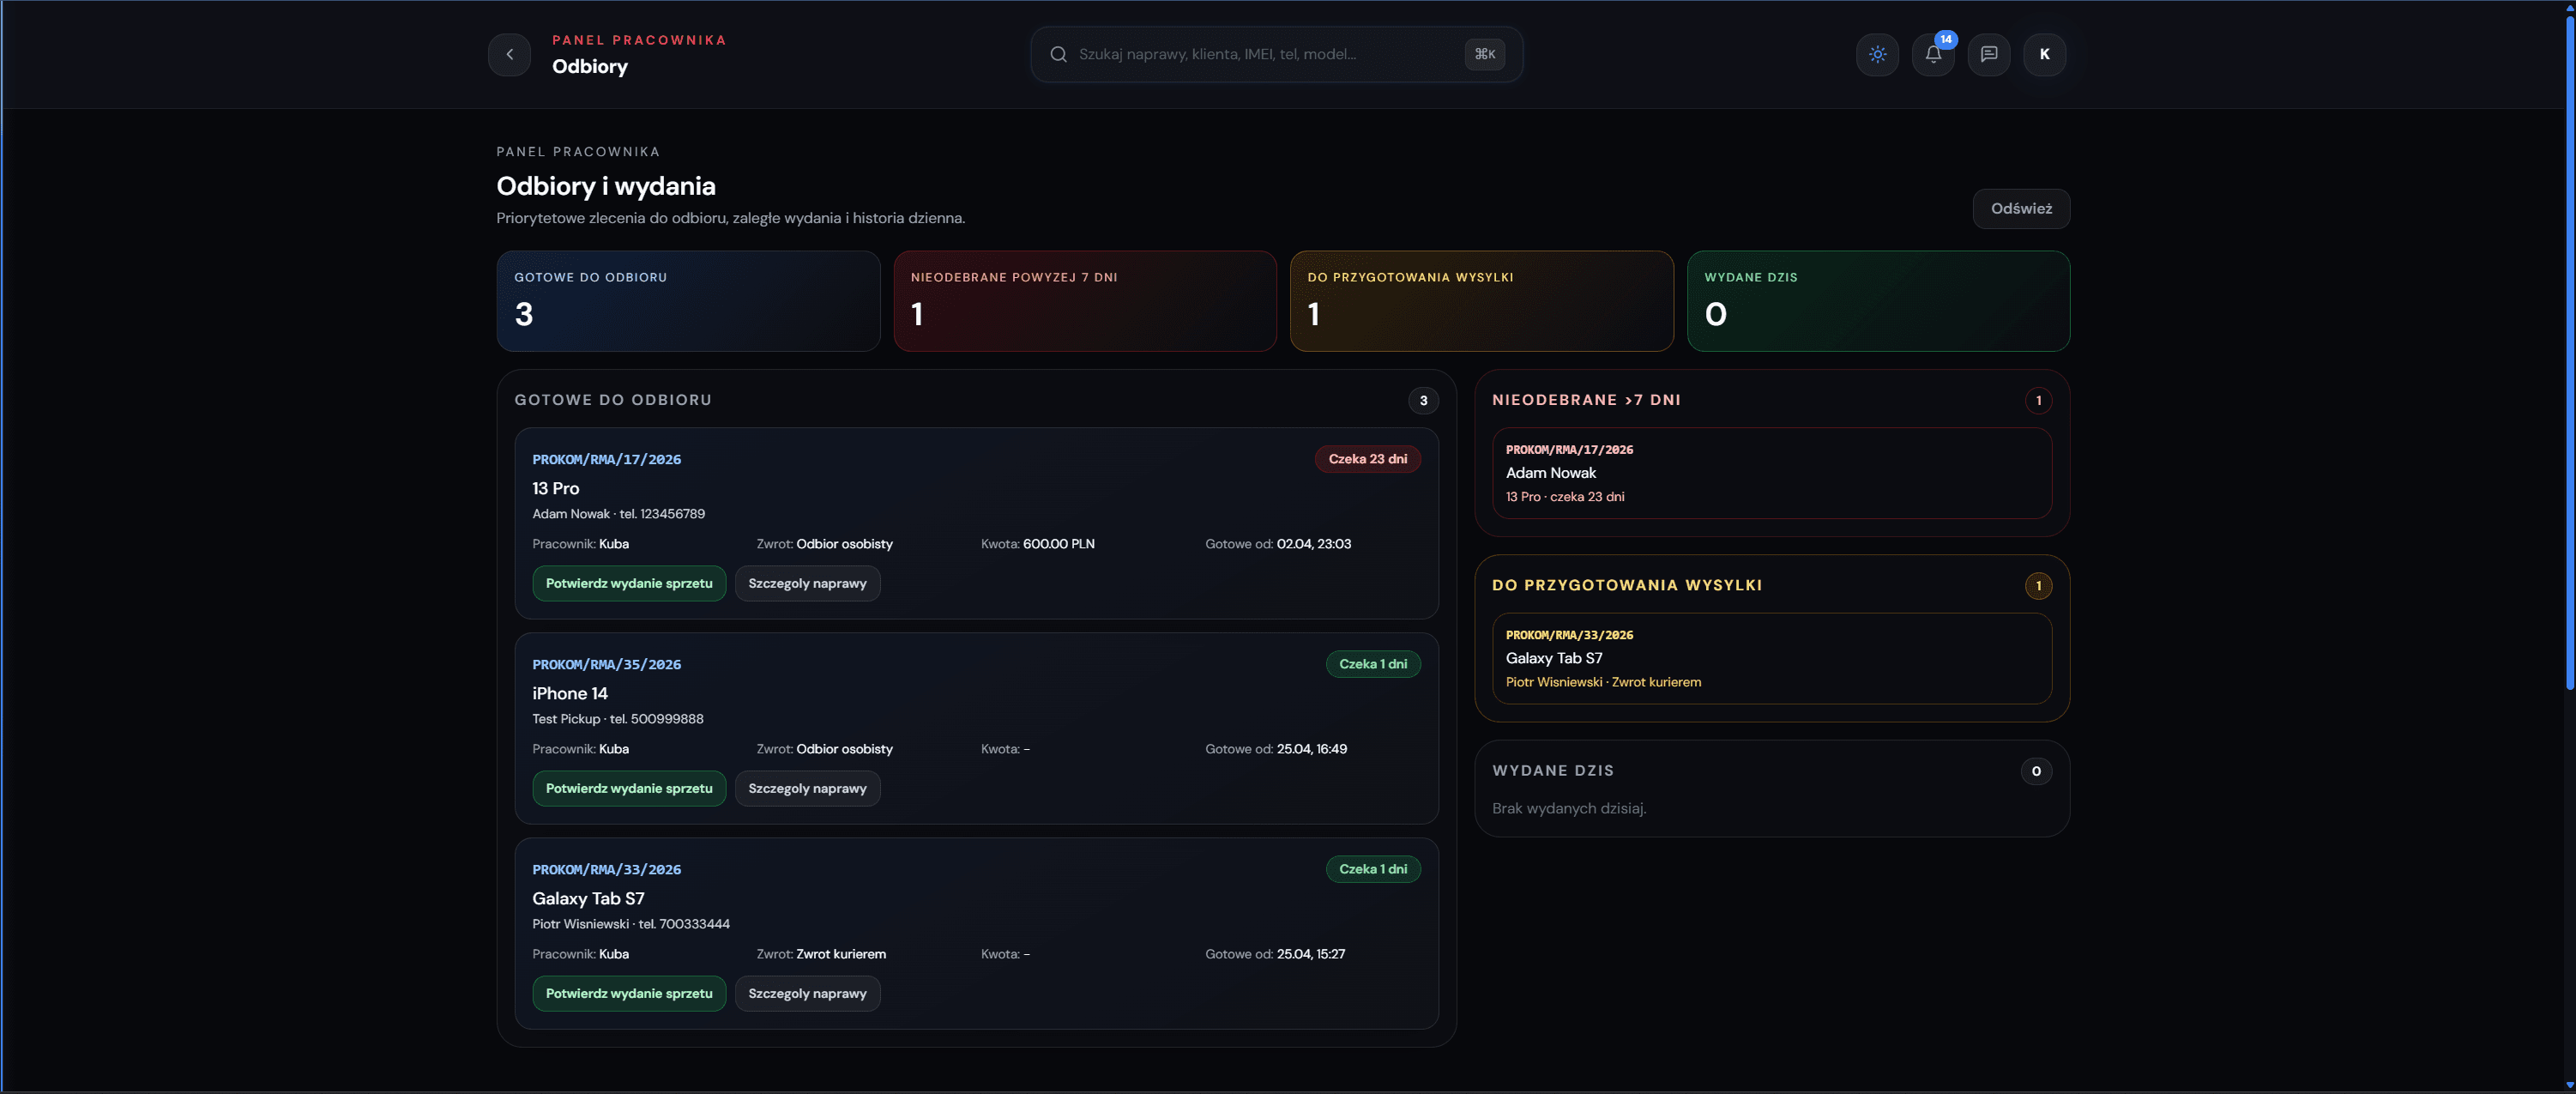Open Szczegóły naprawy for iPhone 14
The width and height of the screenshot is (2576, 1094).
pyautogui.click(x=807, y=789)
